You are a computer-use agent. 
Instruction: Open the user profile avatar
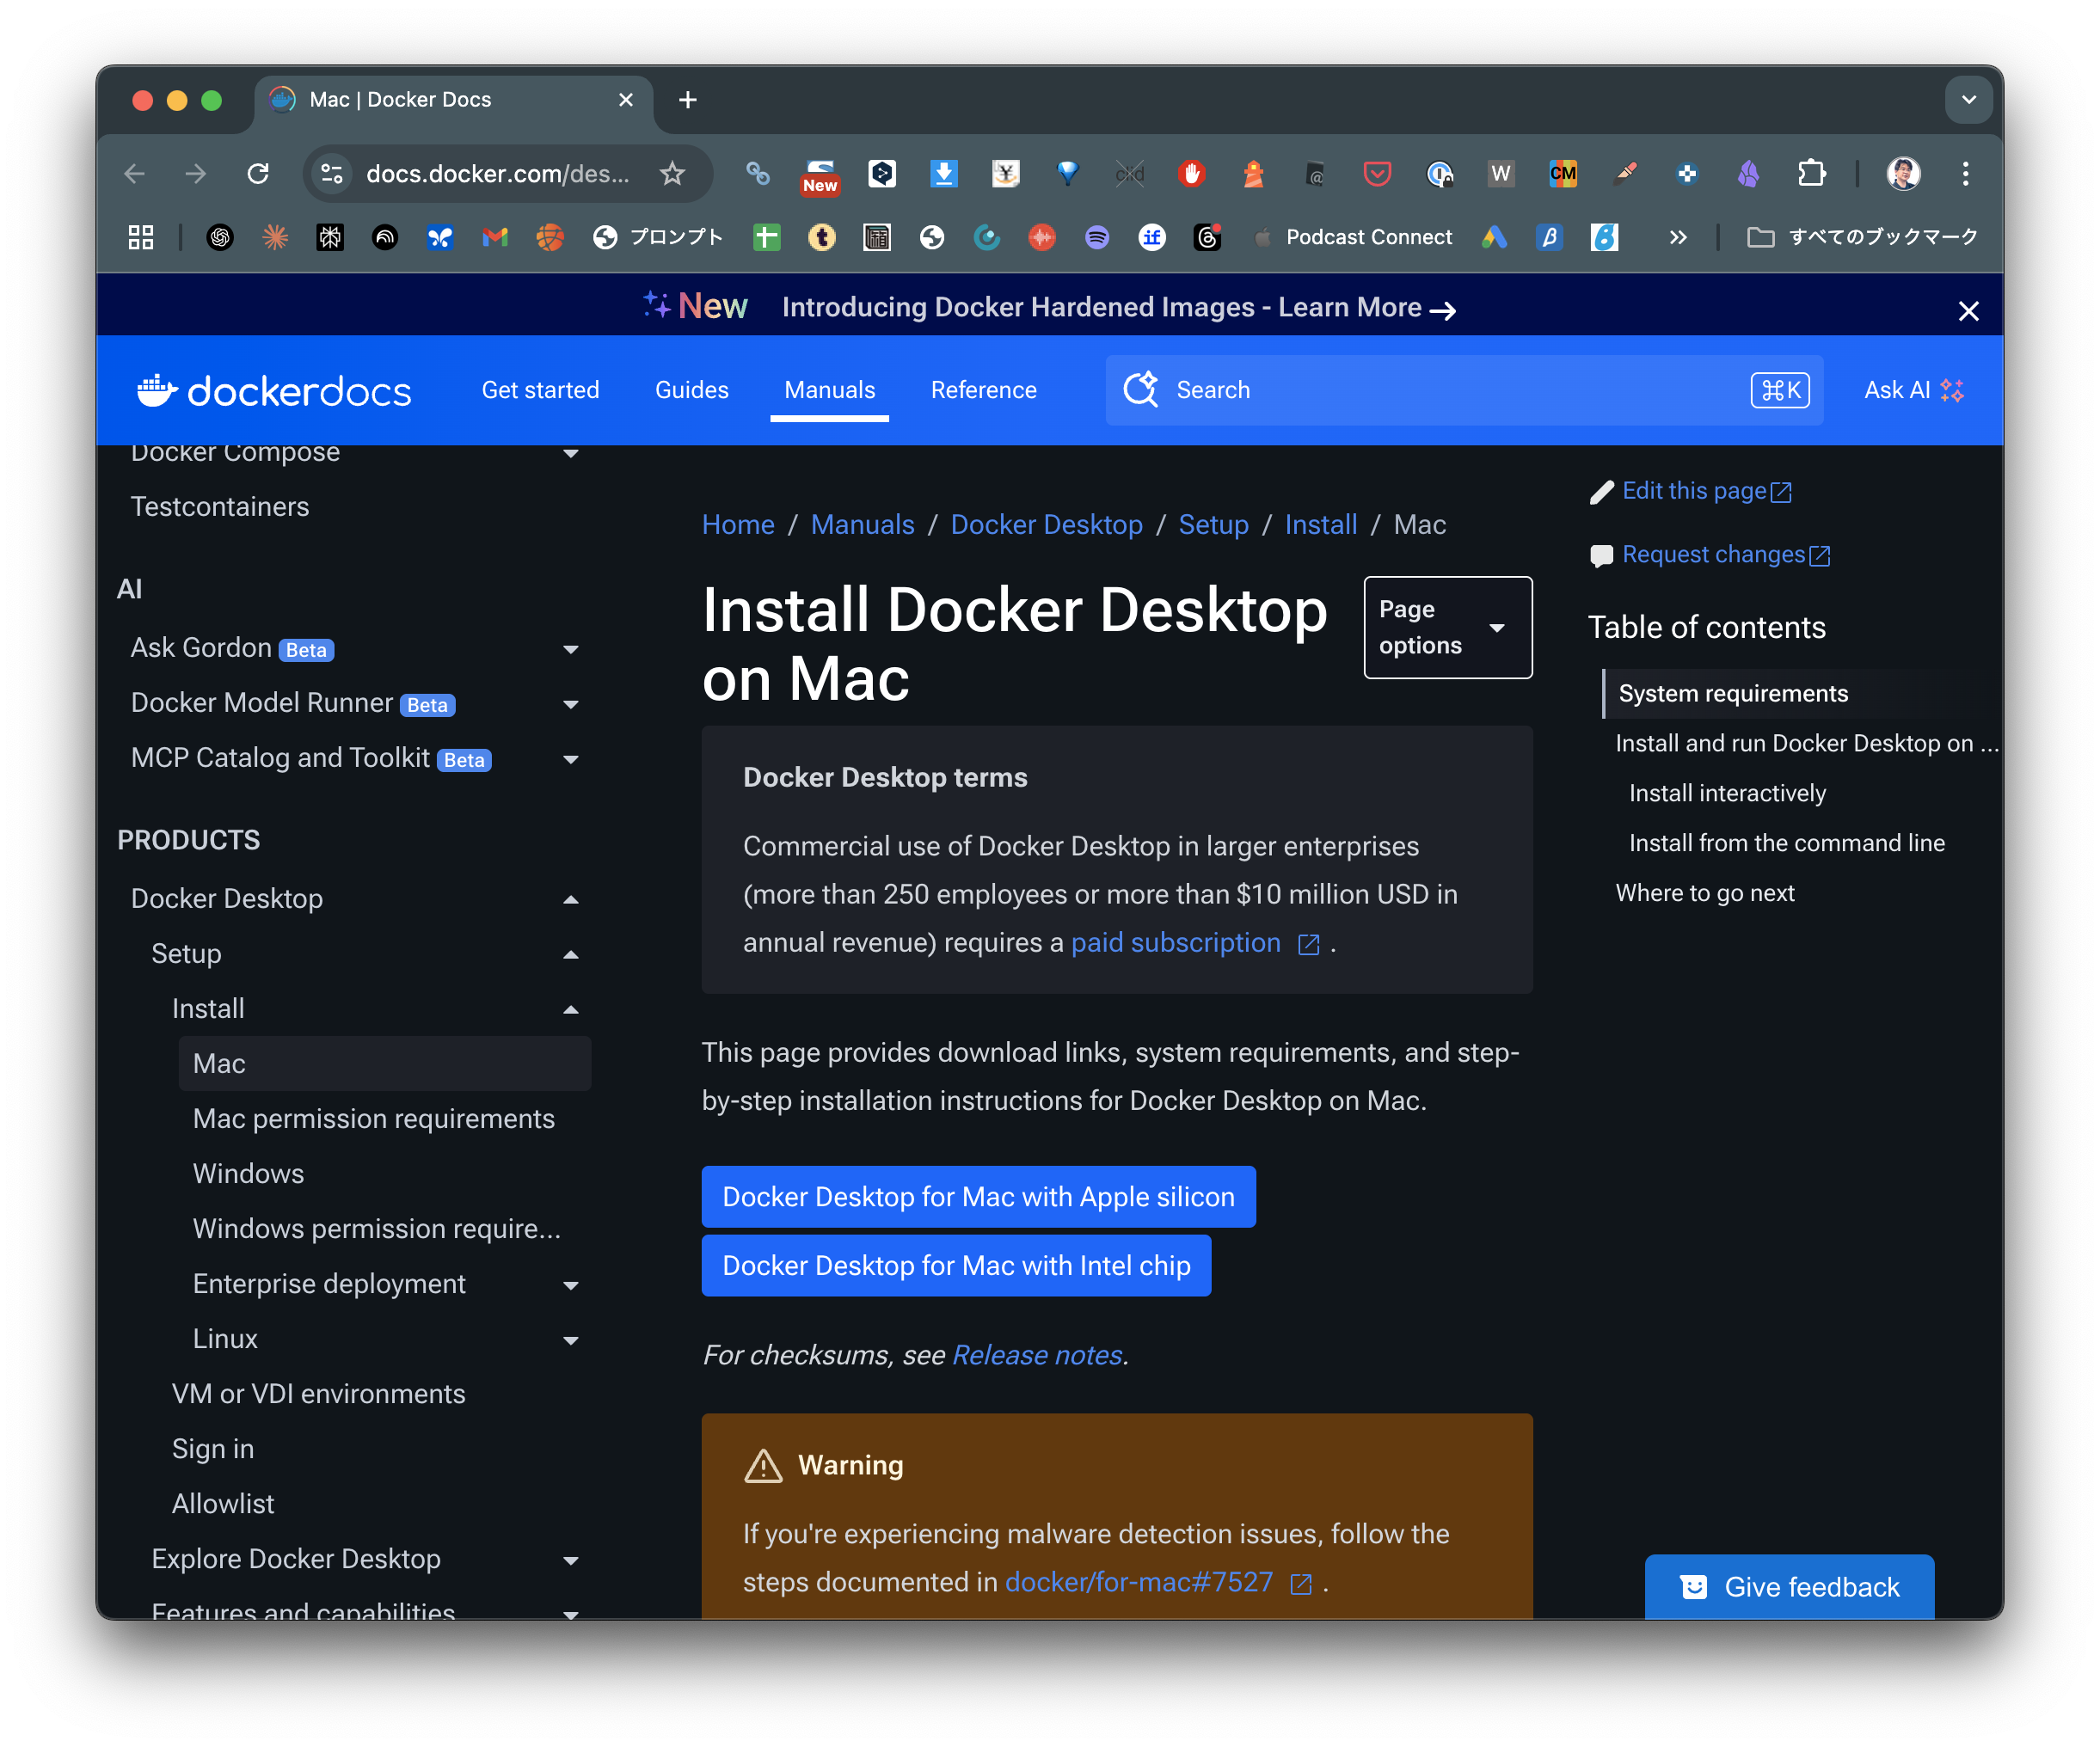click(1902, 174)
